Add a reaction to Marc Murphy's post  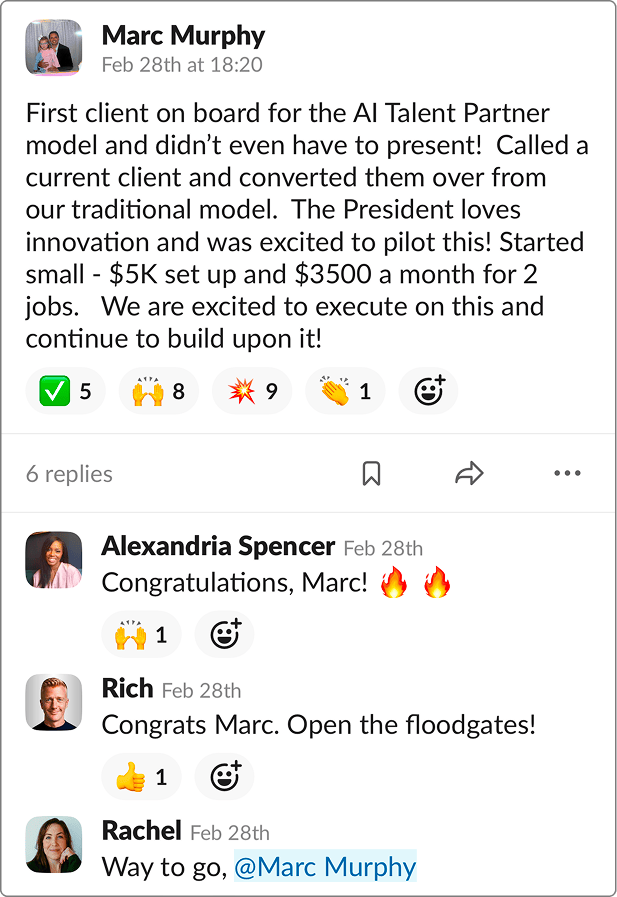428,391
